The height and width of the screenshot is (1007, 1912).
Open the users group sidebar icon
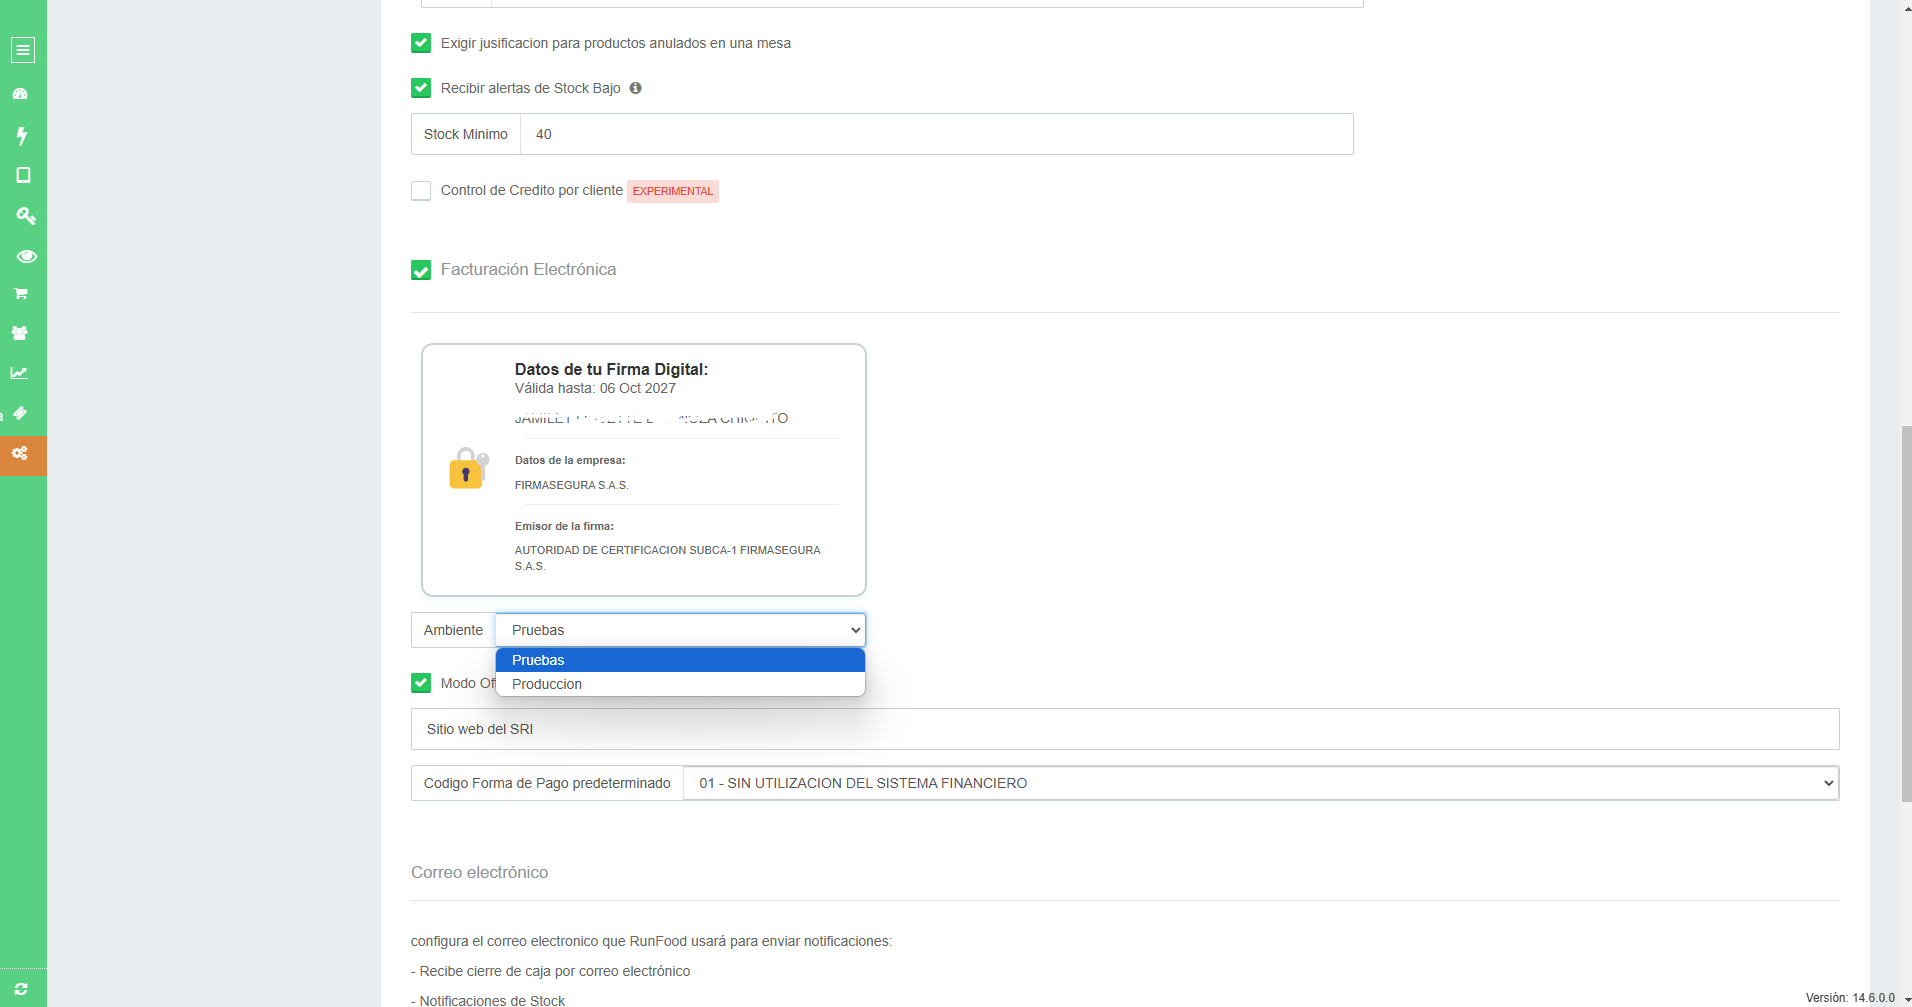click(20, 333)
